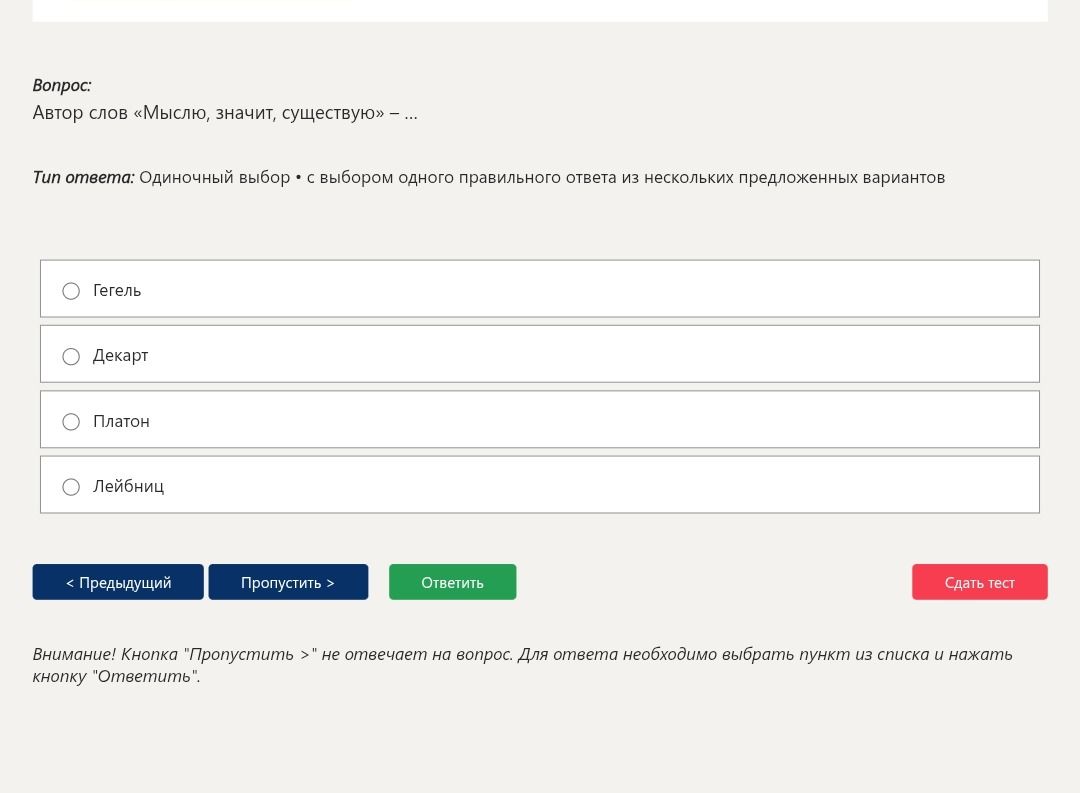Click the 'Платон' answer label text
This screenshot has width=1080, height=793.
[121, 422]
